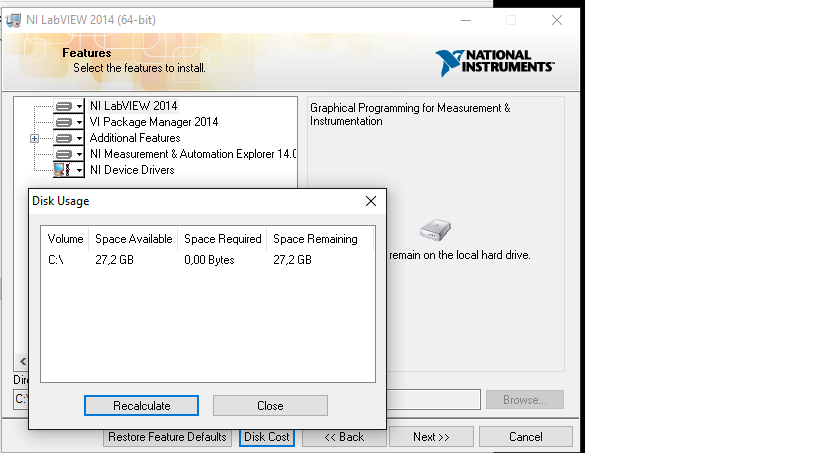Open install-state dropdown for VI Package Manager 2014

coord(69,122)
